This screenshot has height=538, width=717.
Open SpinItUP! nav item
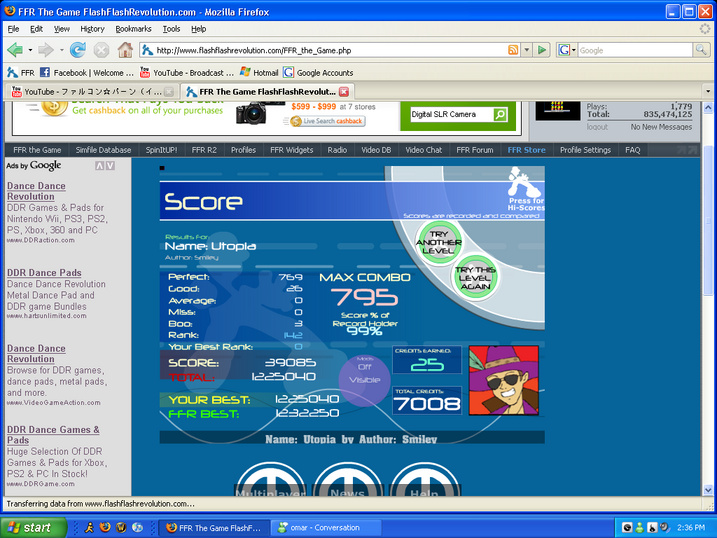161,150
